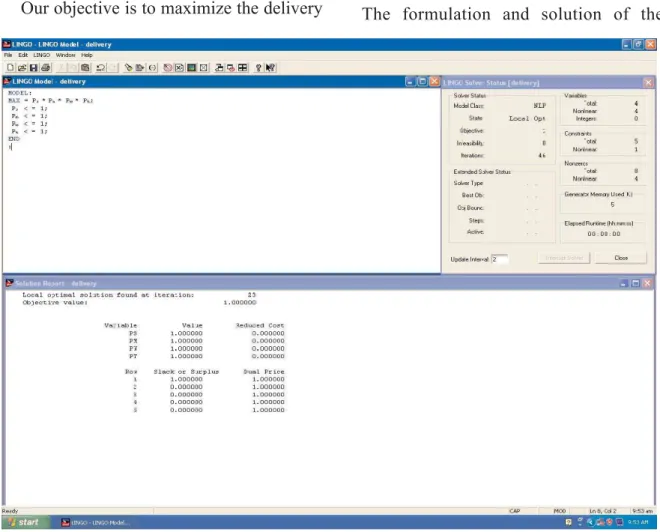Screen dimensions: 660x532
Task: Click the Undo toolbar icon
Action: click(x=101, y=68)
